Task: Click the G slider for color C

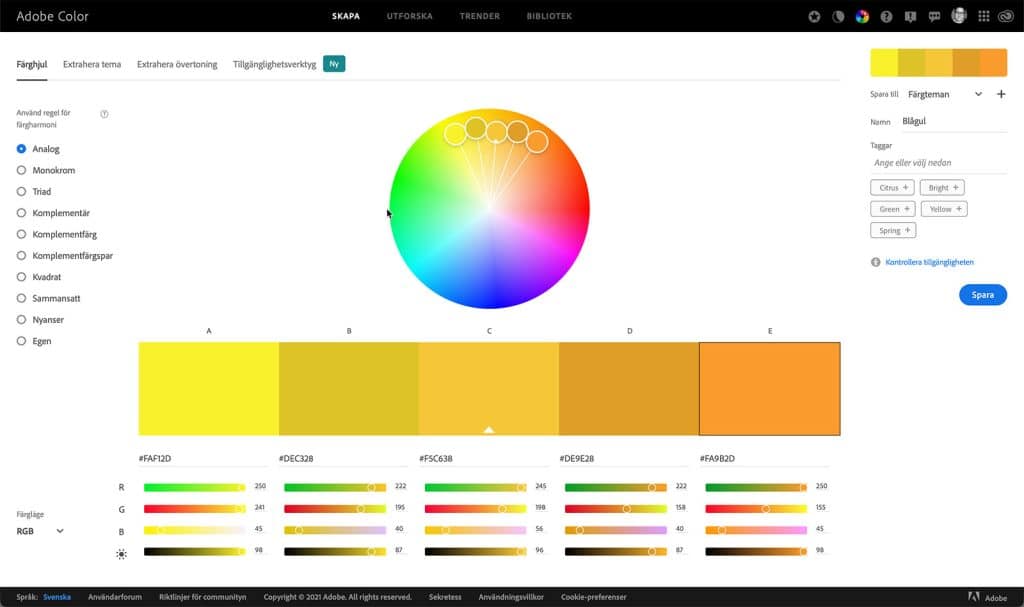Action: click(475, 508)
